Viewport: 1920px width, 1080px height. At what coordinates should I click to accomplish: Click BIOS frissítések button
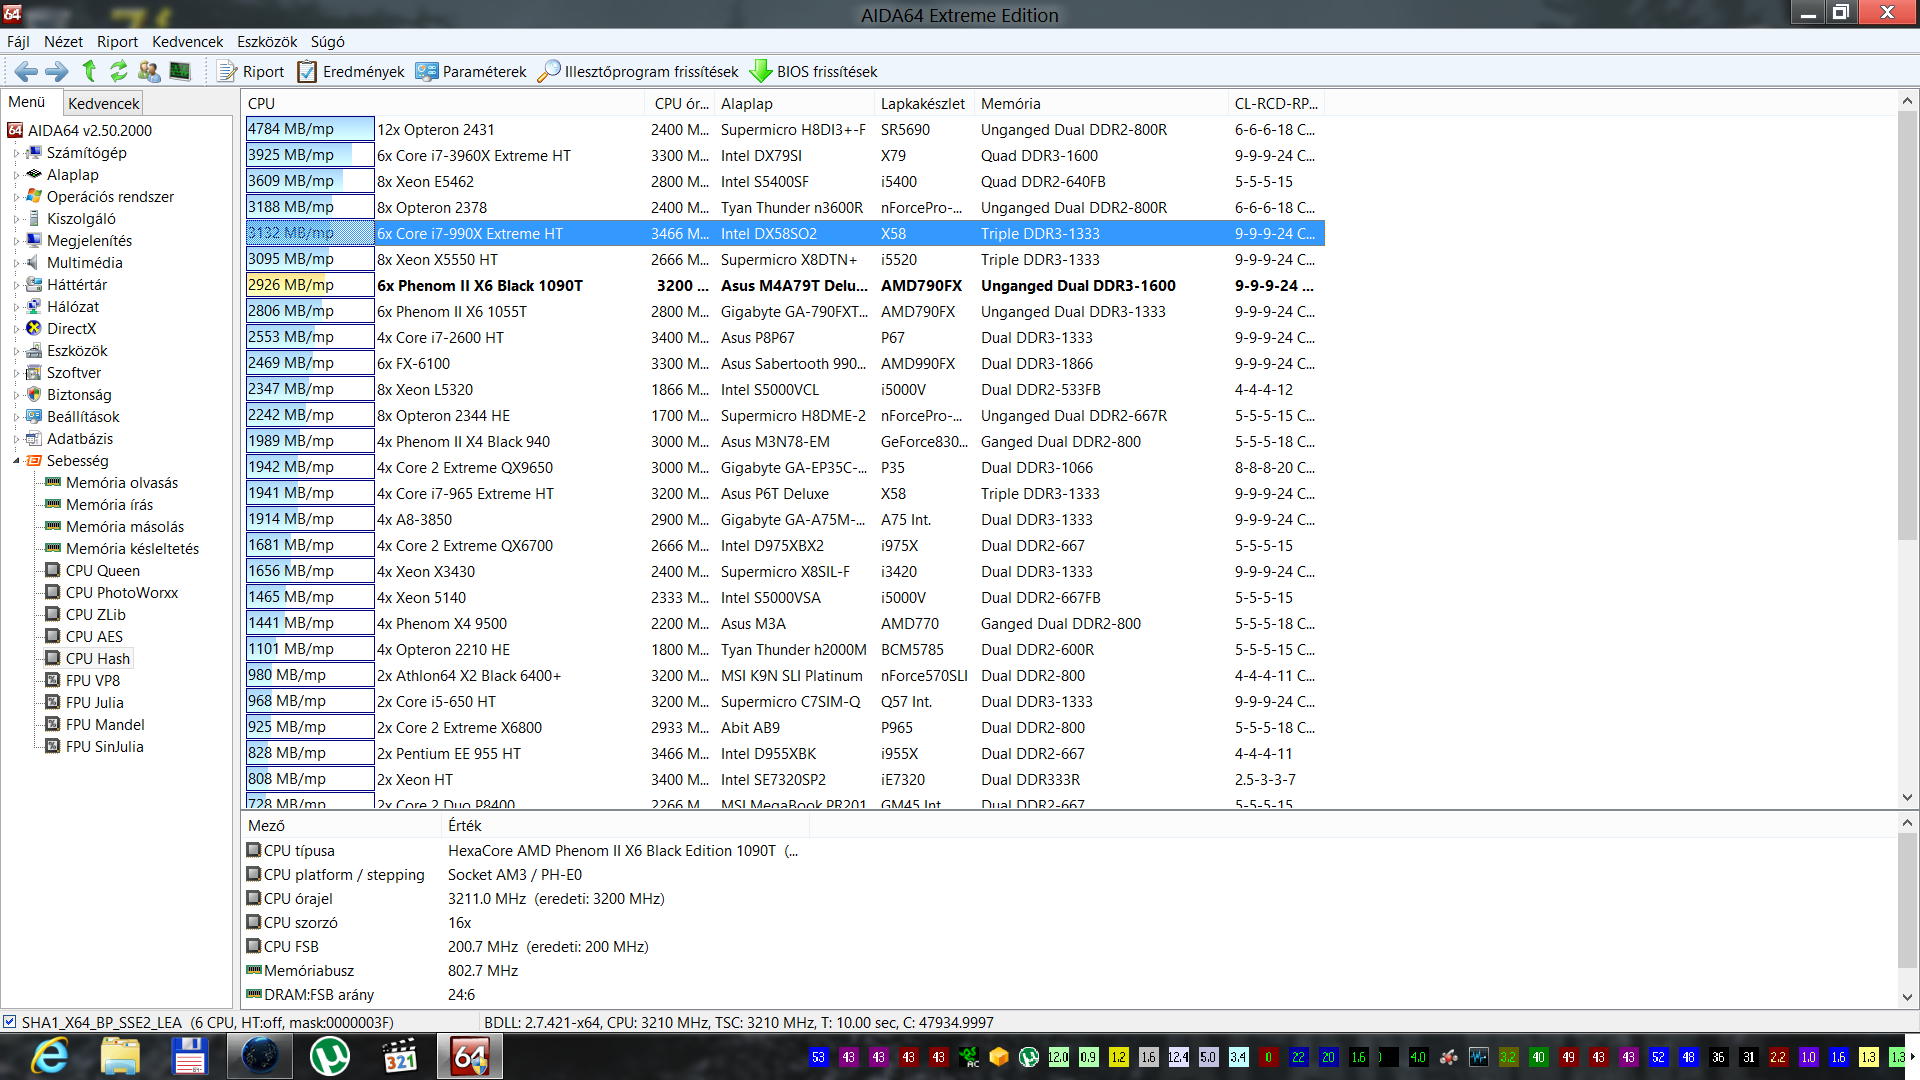pyautogui.click(x=814, y=71)
